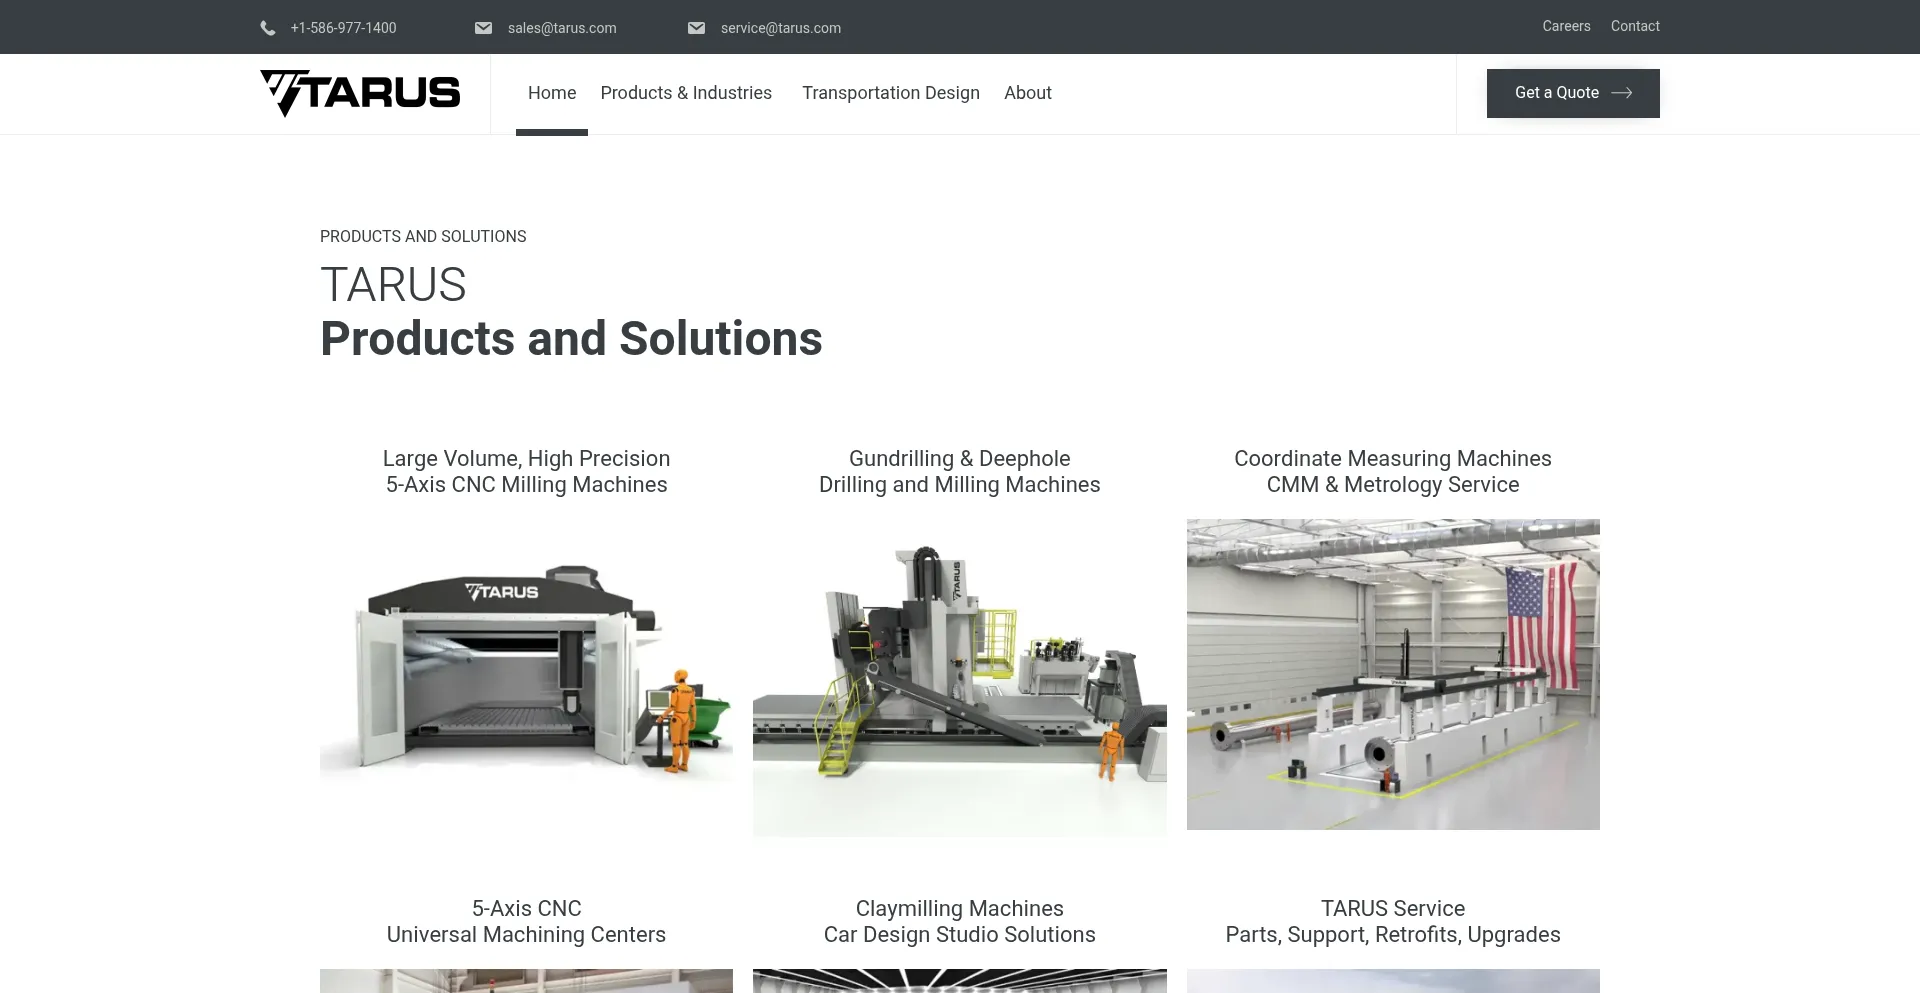Click the arrow icon in Get a Quote
The height and width of the screenshot is (993, 1920).
point(1622,93)
